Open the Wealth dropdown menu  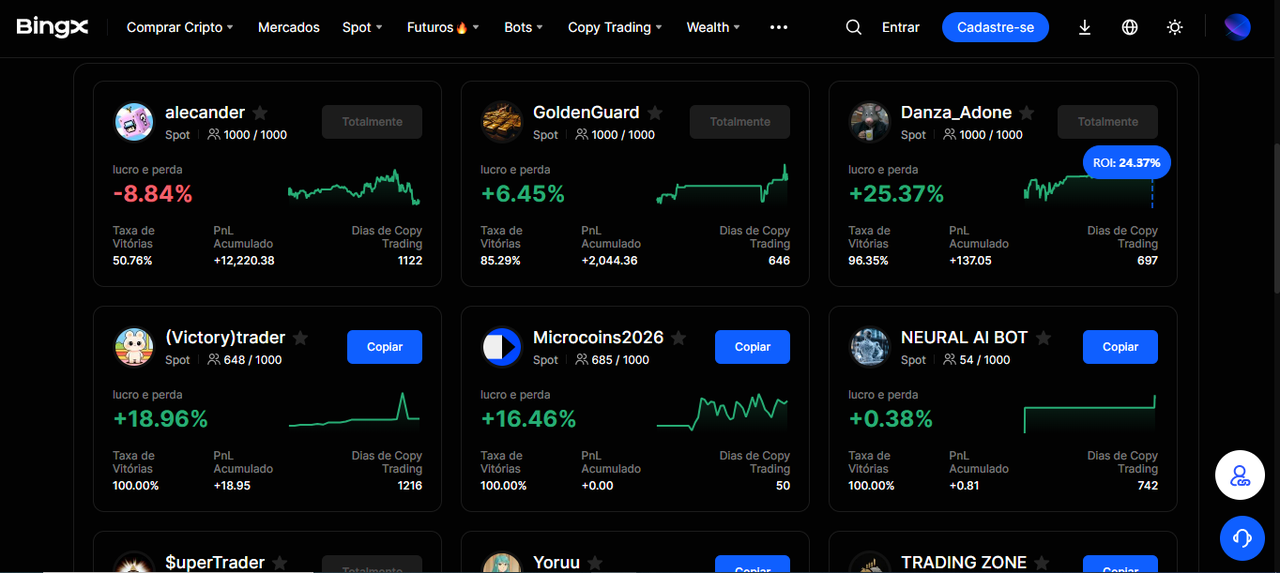click(x=713, y=27)
